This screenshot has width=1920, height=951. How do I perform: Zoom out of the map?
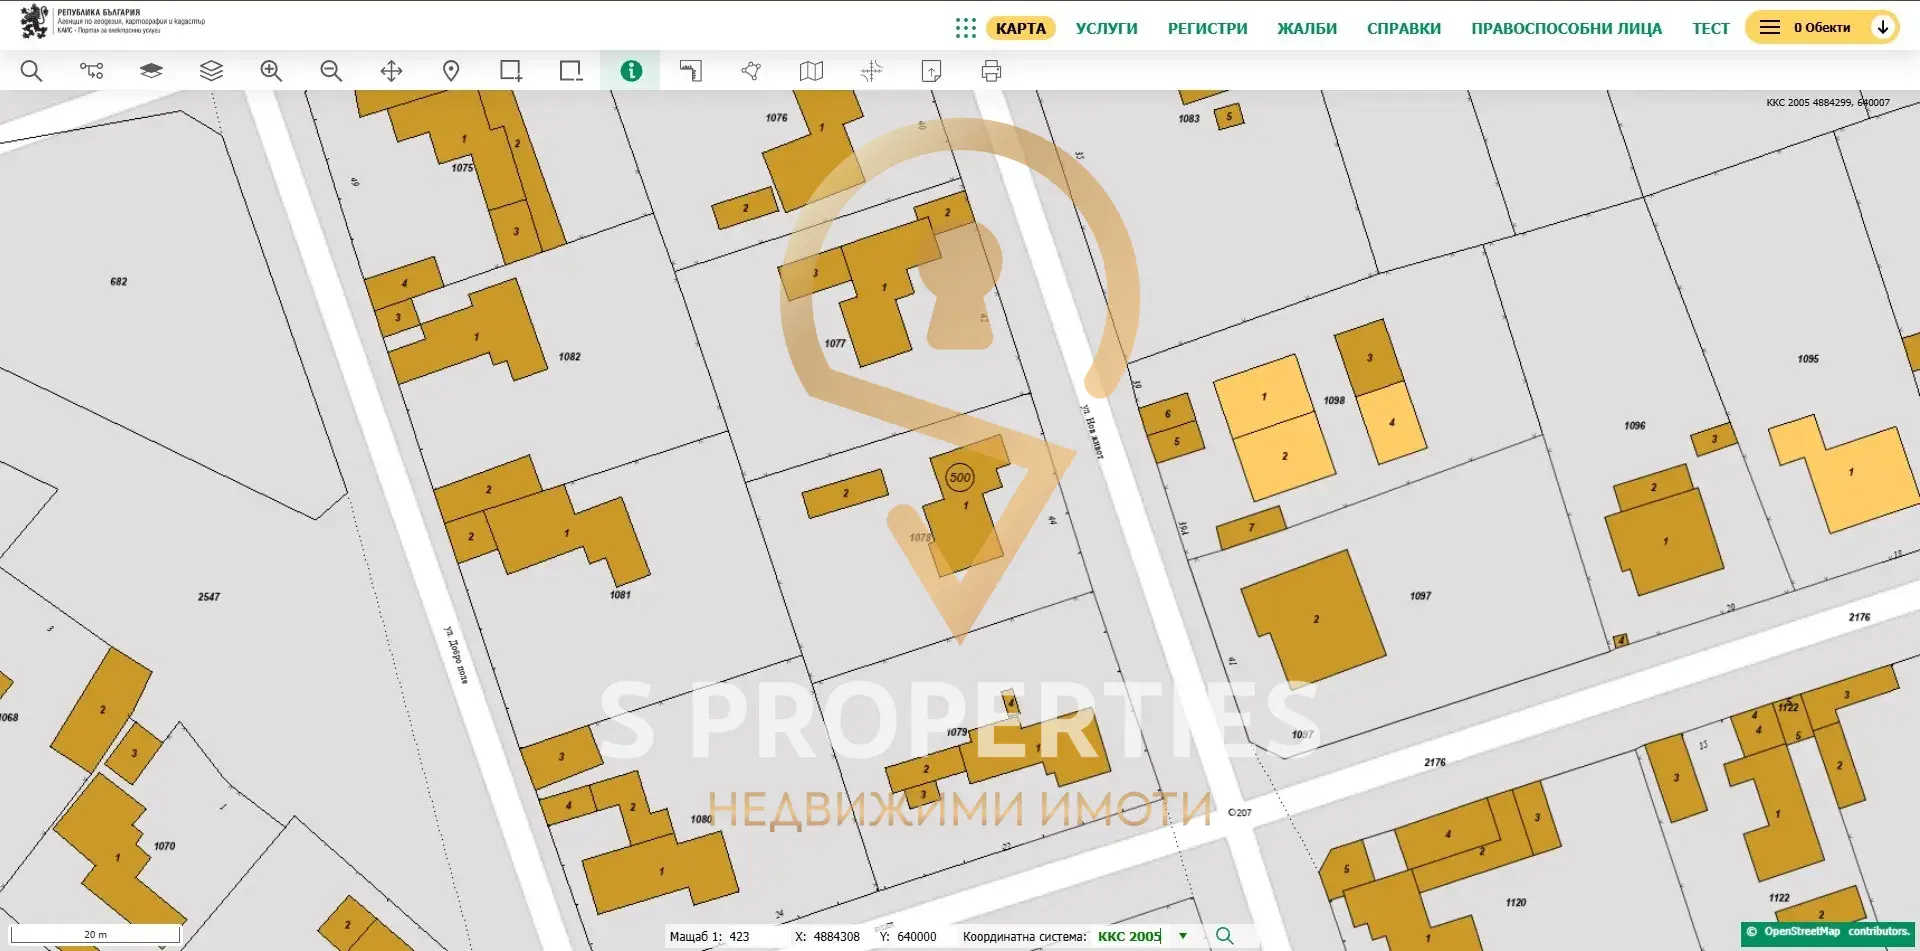click(x=331, y=71)
